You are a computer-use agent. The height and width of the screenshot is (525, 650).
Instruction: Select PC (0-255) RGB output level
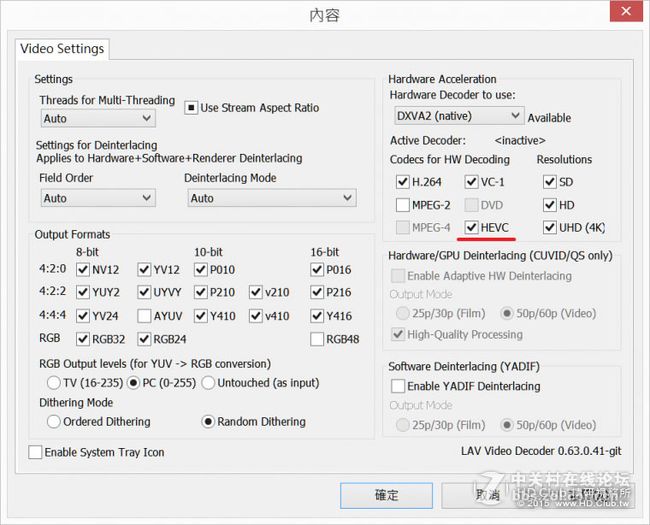(x=133, y=383)
